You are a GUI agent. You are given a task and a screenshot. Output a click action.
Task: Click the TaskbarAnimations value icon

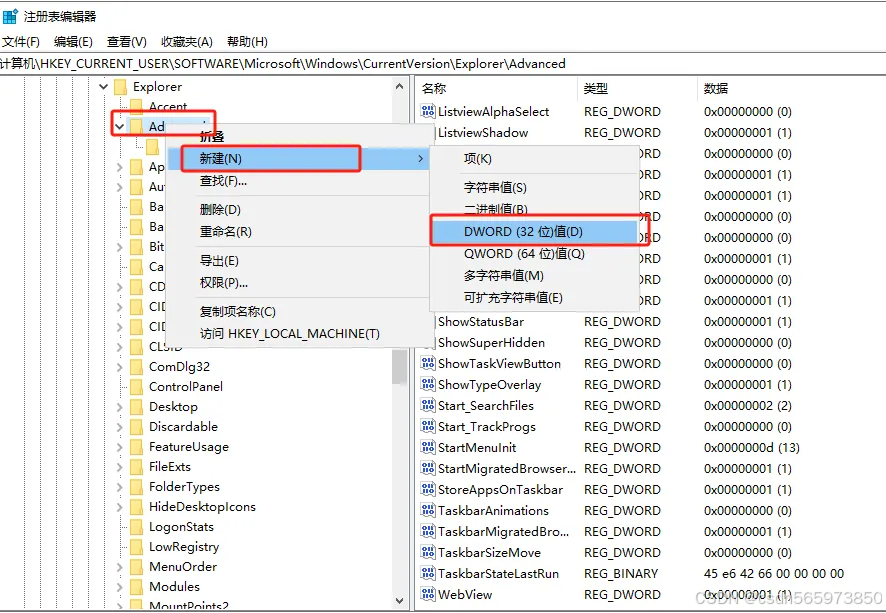click(428, 510)
